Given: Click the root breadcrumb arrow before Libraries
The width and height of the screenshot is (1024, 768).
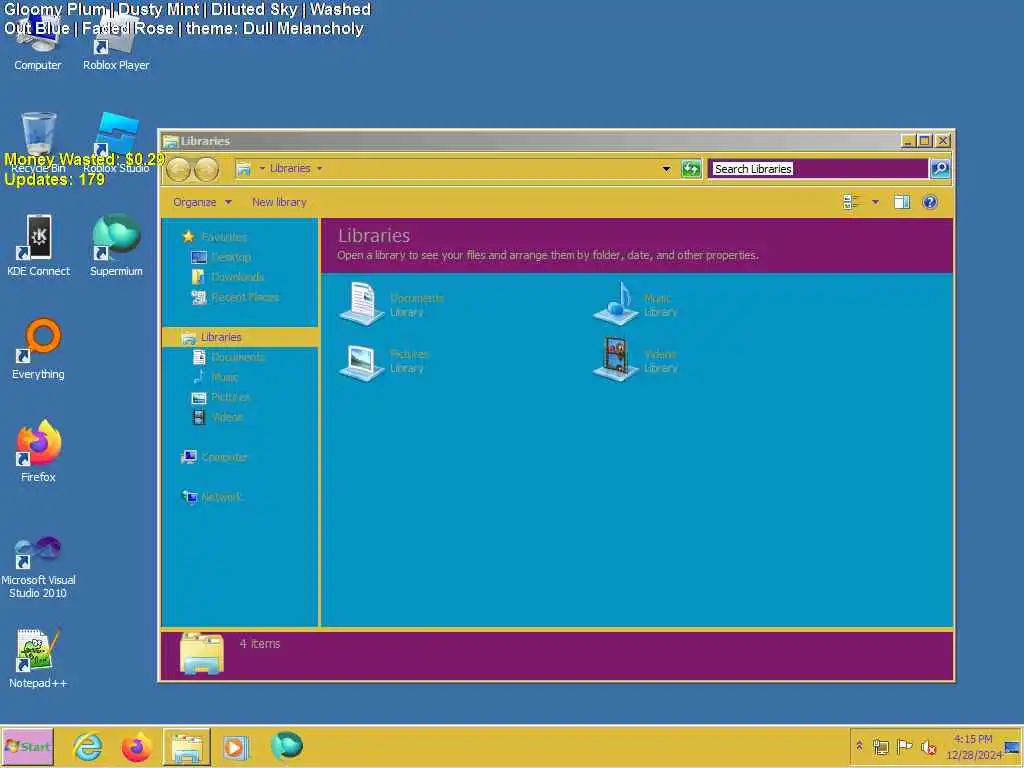Looking at the screenshot, I should [262, 168].
